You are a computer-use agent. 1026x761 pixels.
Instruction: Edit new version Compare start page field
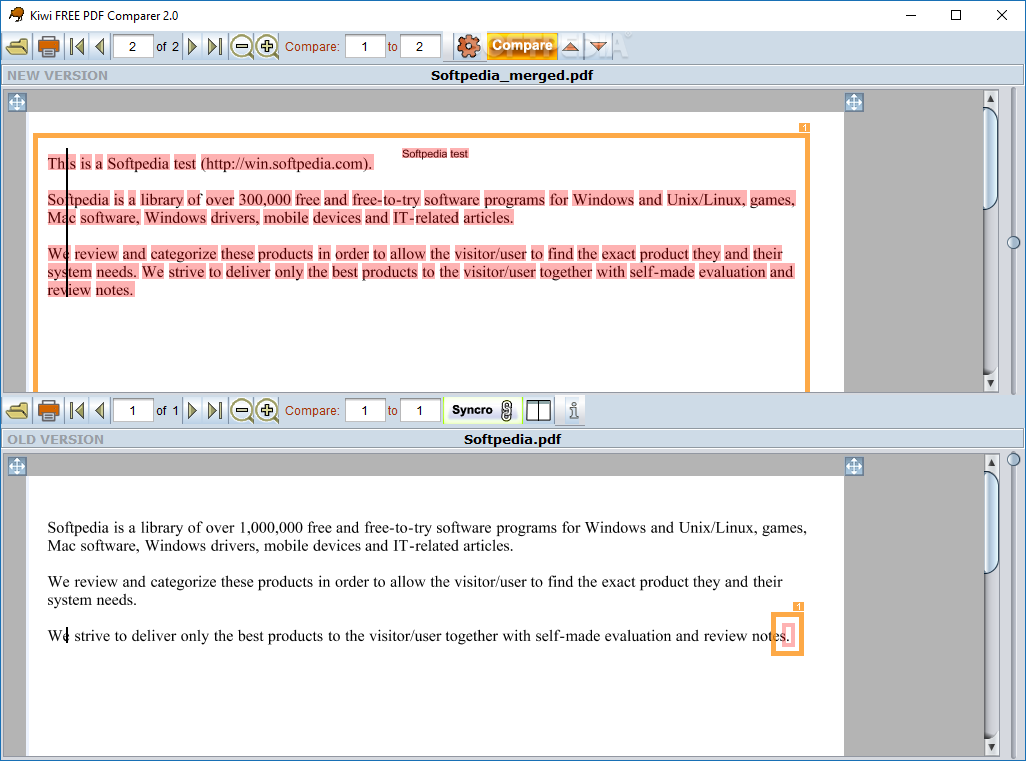point(364,46)
